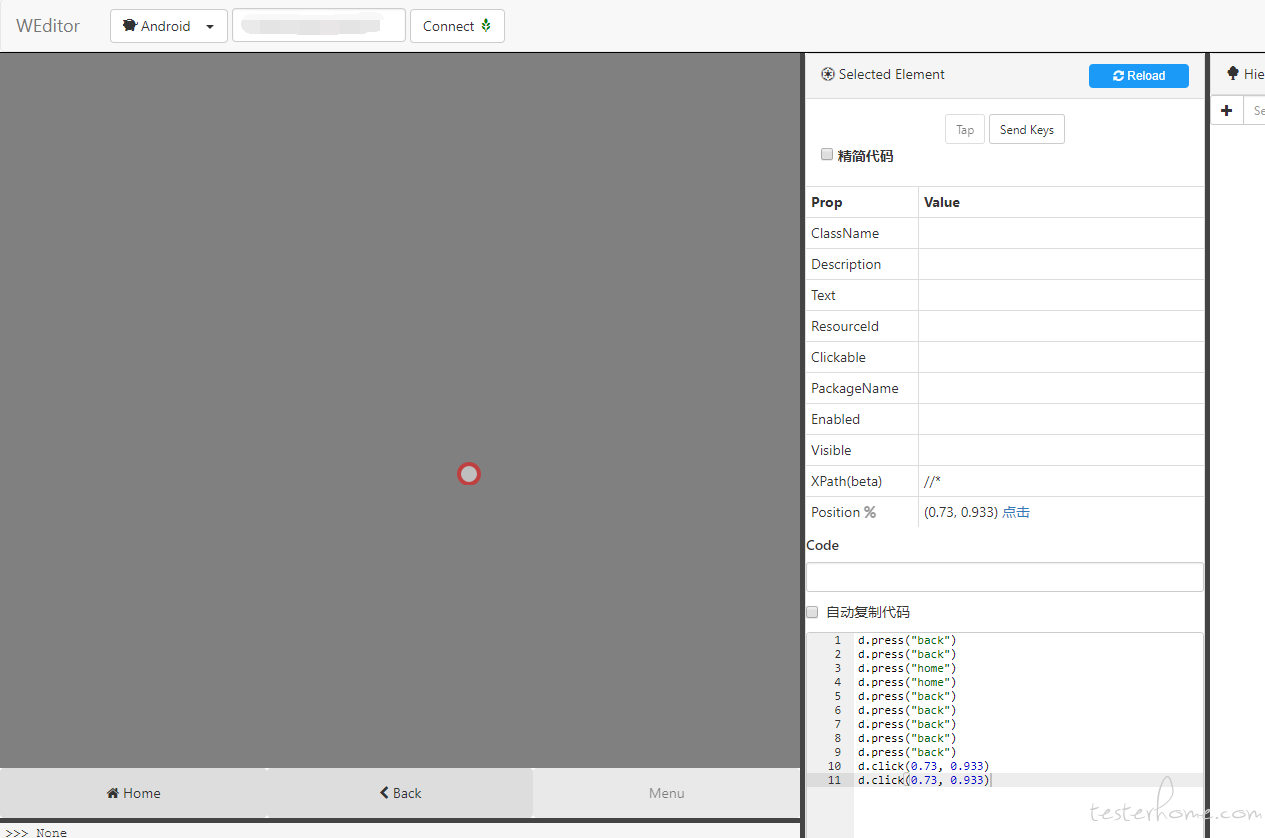Click the ResourceId property label

[845, 326]
